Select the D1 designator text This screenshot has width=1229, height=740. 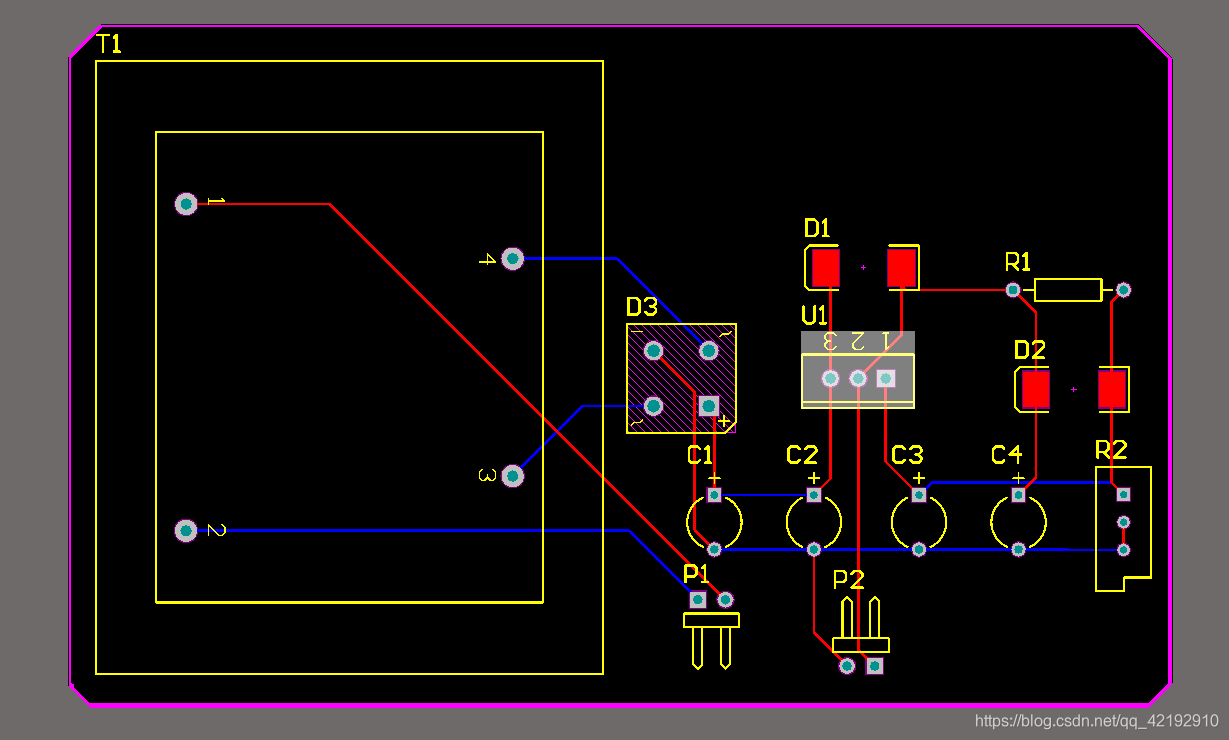tap(818, 229)
